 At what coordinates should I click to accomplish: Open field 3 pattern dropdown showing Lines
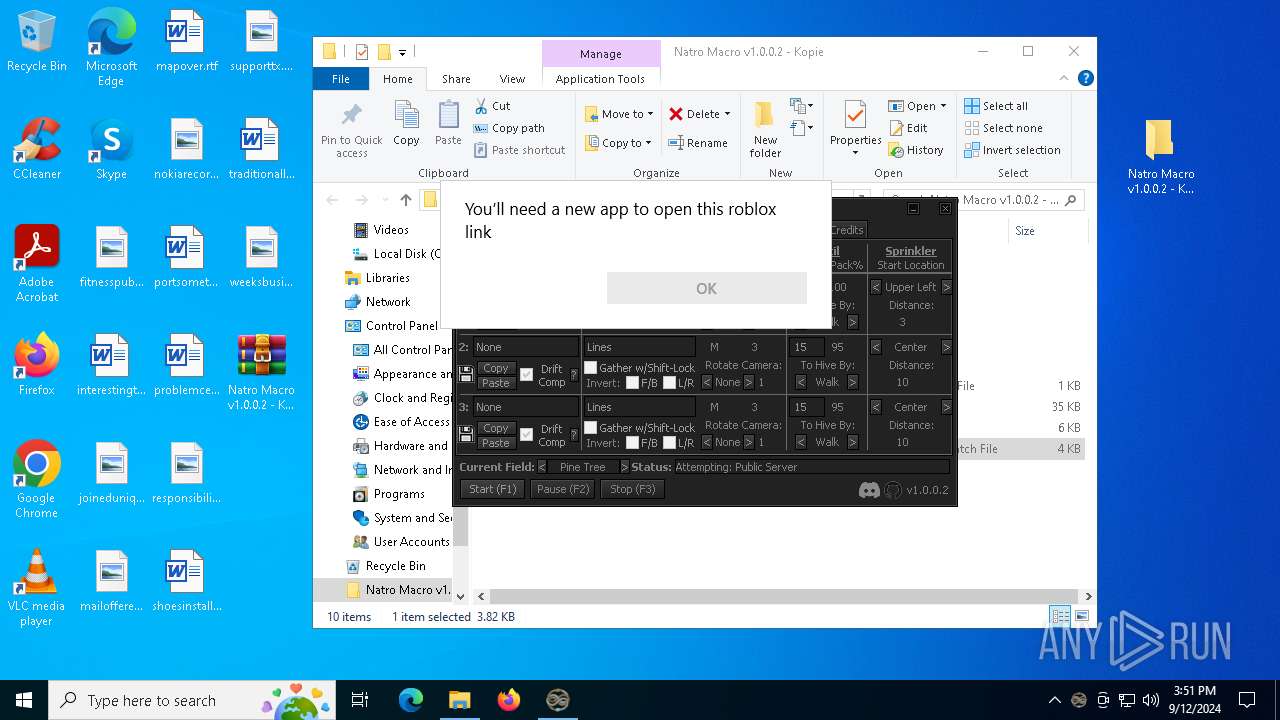click(x=639, y=407)
